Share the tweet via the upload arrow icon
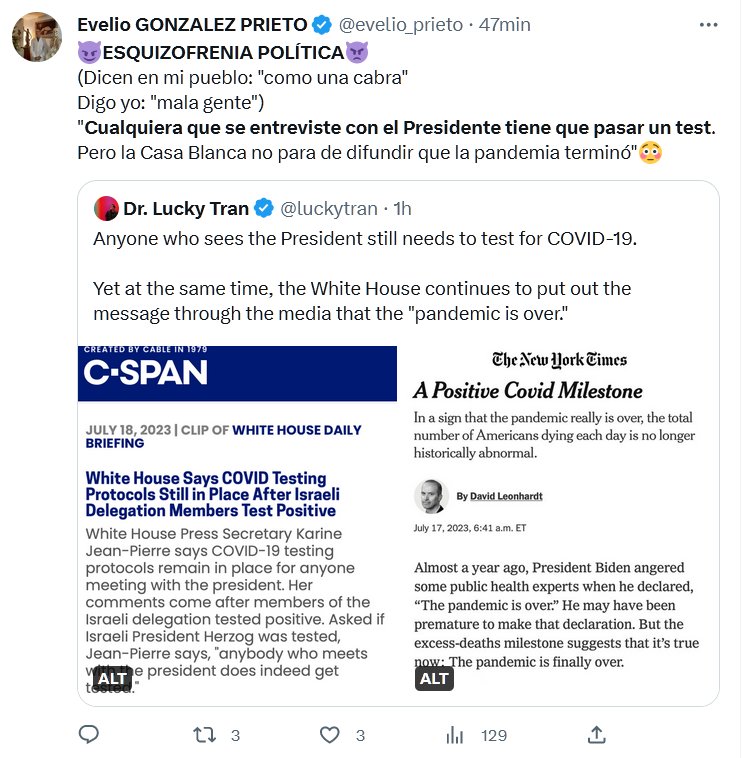Viewport: 748px width, 758px height. pos(595,735)
